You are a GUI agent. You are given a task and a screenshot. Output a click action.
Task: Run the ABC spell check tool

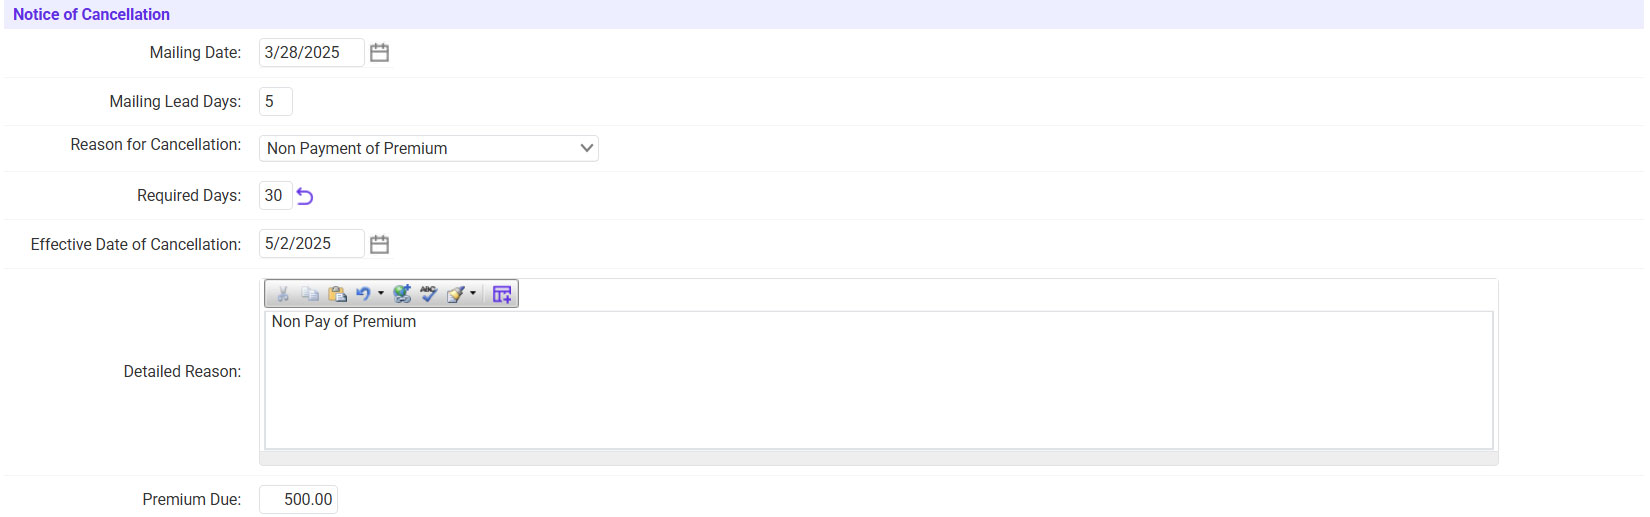click(429, 294)
